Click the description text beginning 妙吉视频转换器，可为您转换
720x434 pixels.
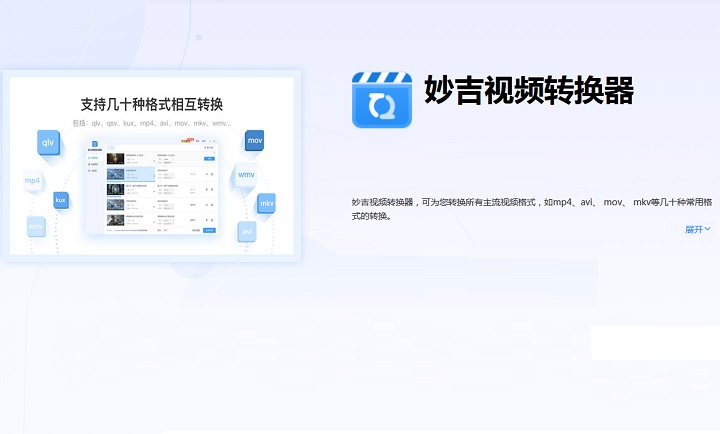[x=532, y=209]
